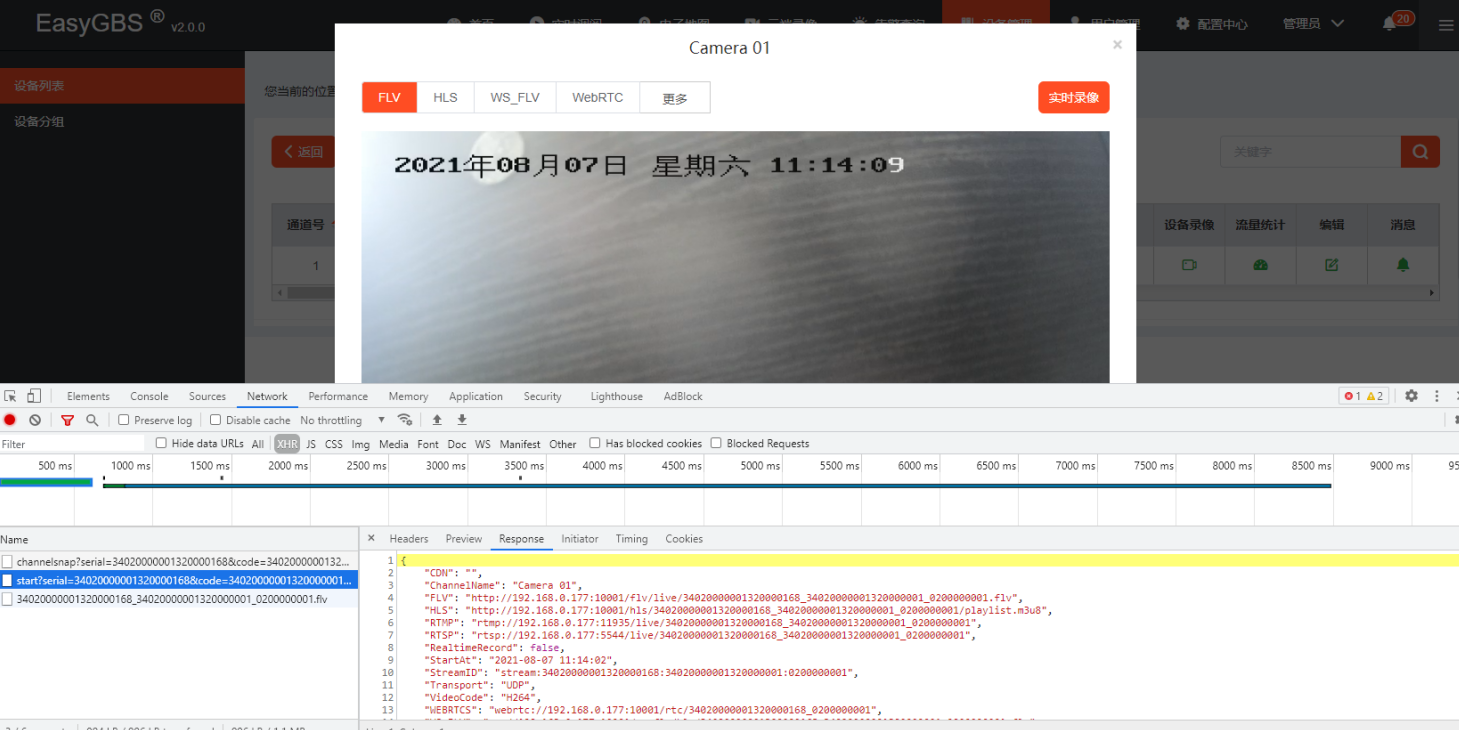Image resolution: width=1459 pixels, height=730 pixels.
Task: Expand the 管理员 user dropdown
Action: [x=1313, y=24]
